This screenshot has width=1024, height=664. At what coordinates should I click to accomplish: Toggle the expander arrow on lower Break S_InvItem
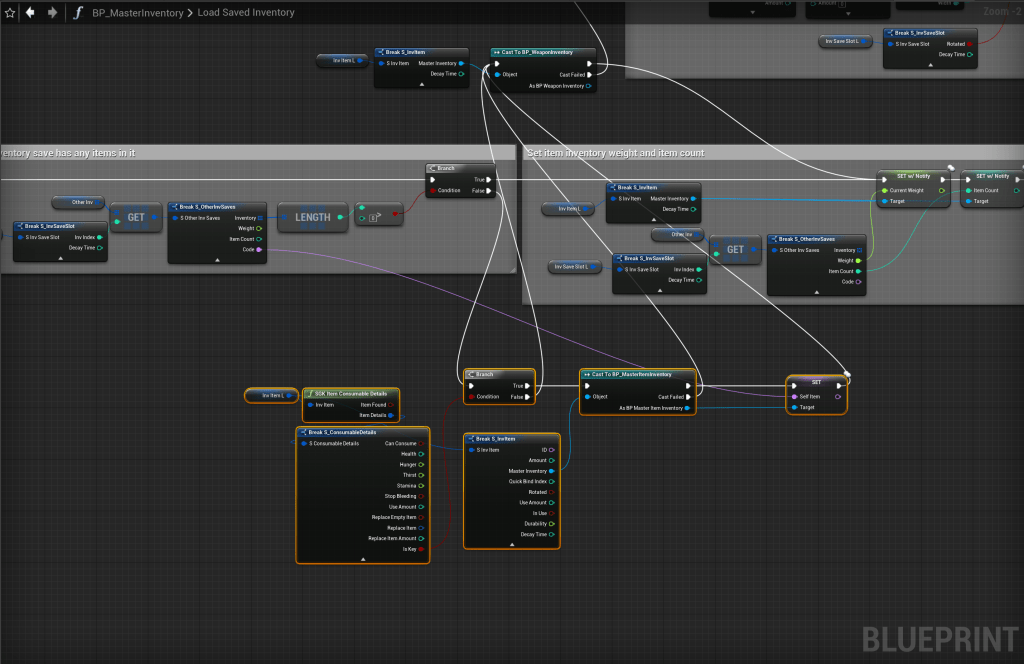(511, 545)
